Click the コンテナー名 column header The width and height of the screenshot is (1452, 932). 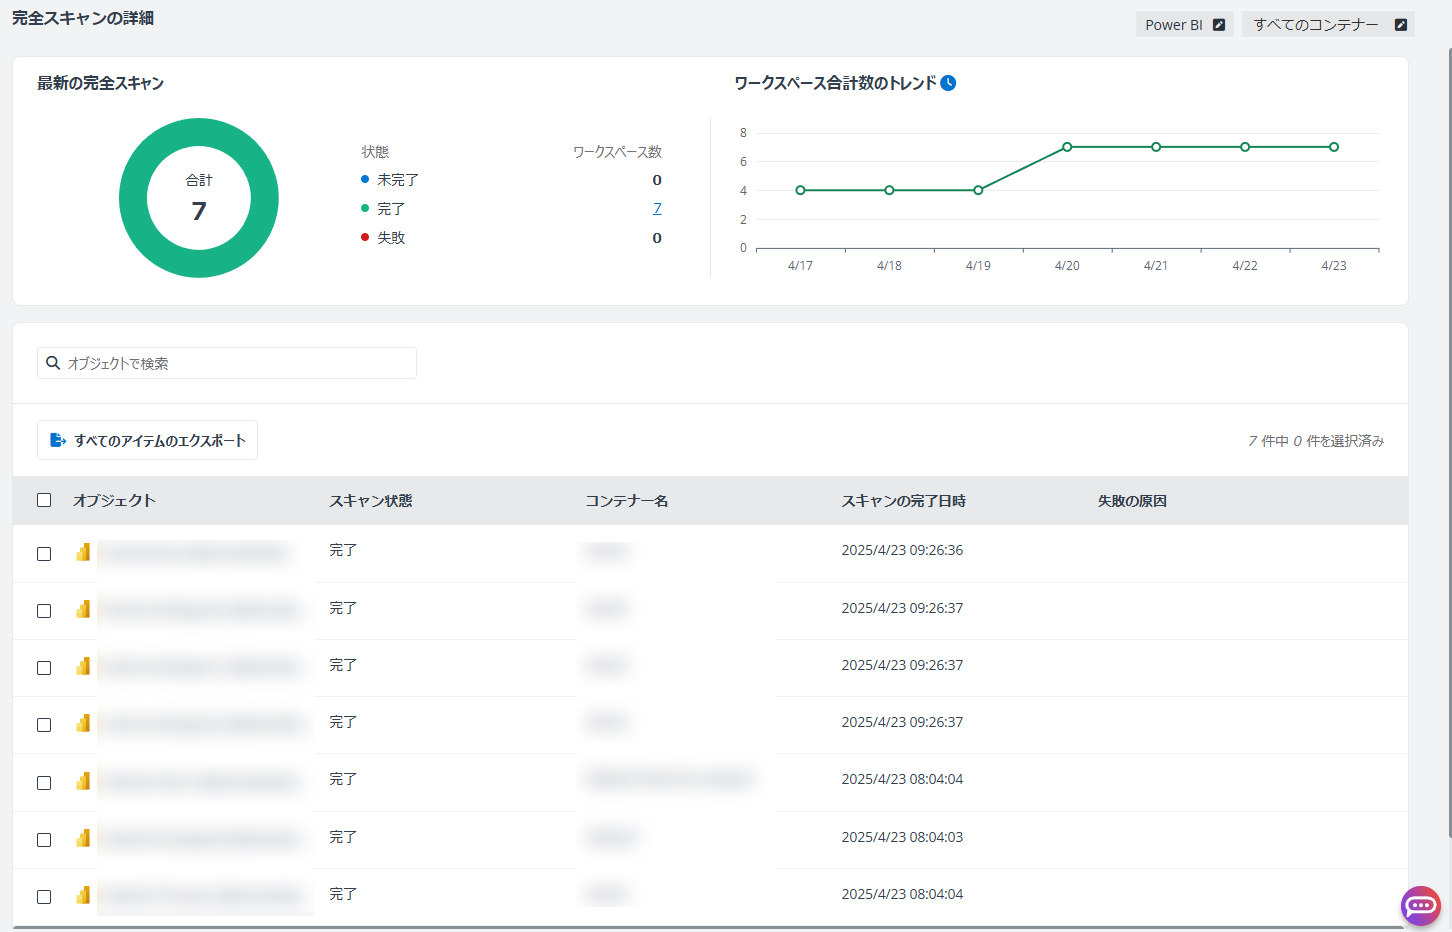[x=627, y=500]
